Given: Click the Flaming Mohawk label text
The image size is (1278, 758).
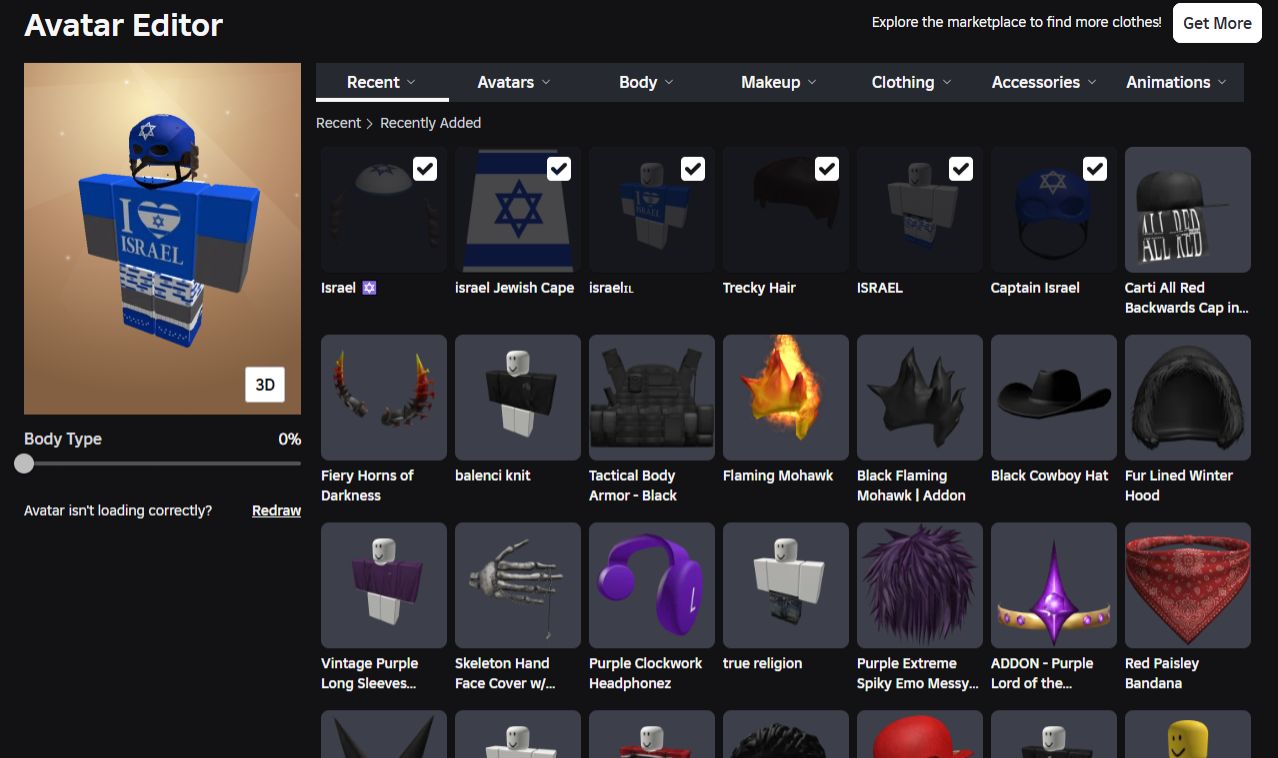Looking at the screenshot, I should point(778,476).
